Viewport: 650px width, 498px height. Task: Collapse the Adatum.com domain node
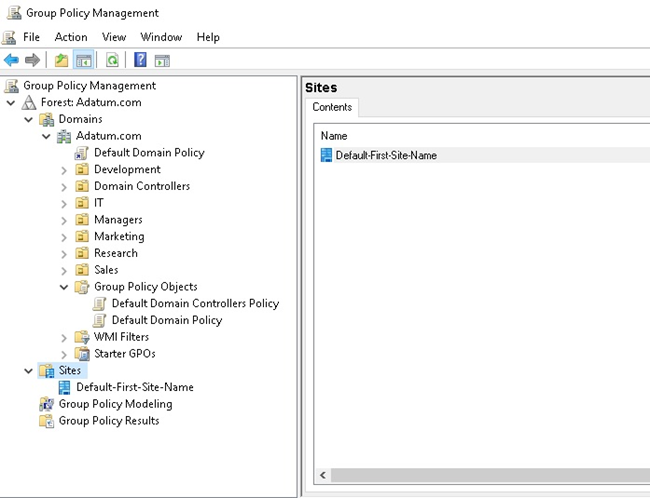click(x=46, y=136)
